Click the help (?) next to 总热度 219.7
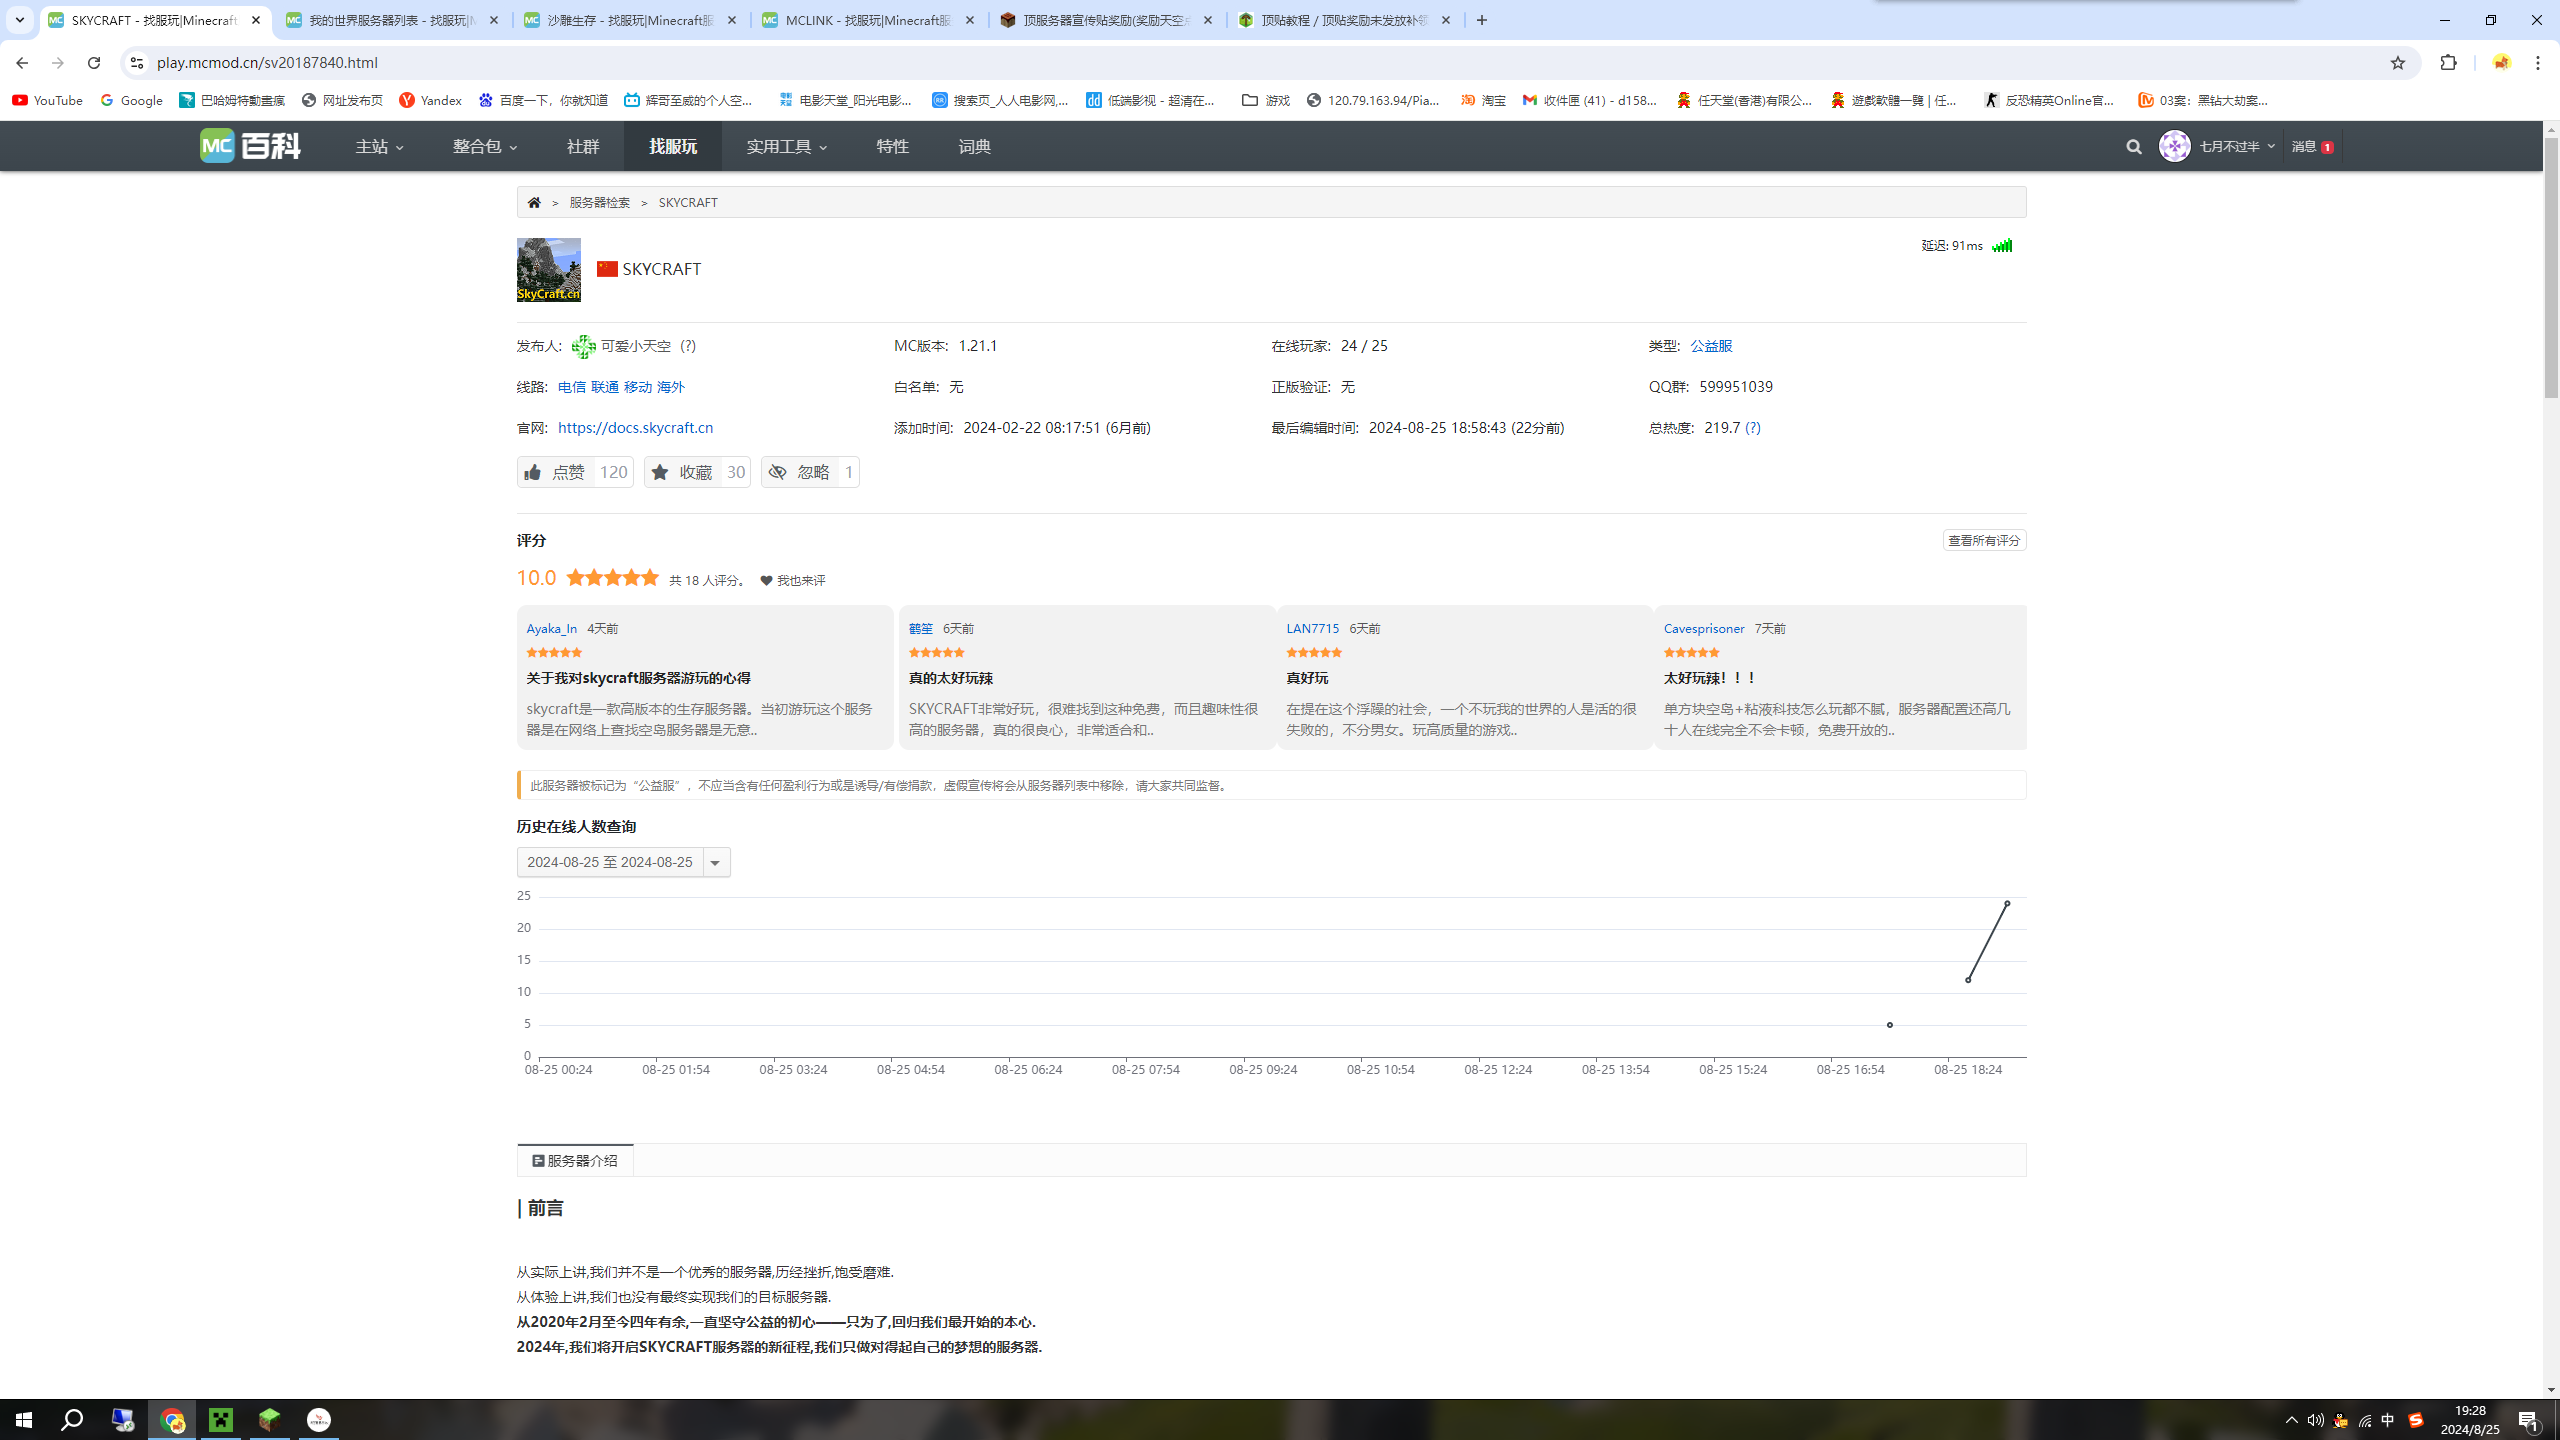 tap(1753, 427)
